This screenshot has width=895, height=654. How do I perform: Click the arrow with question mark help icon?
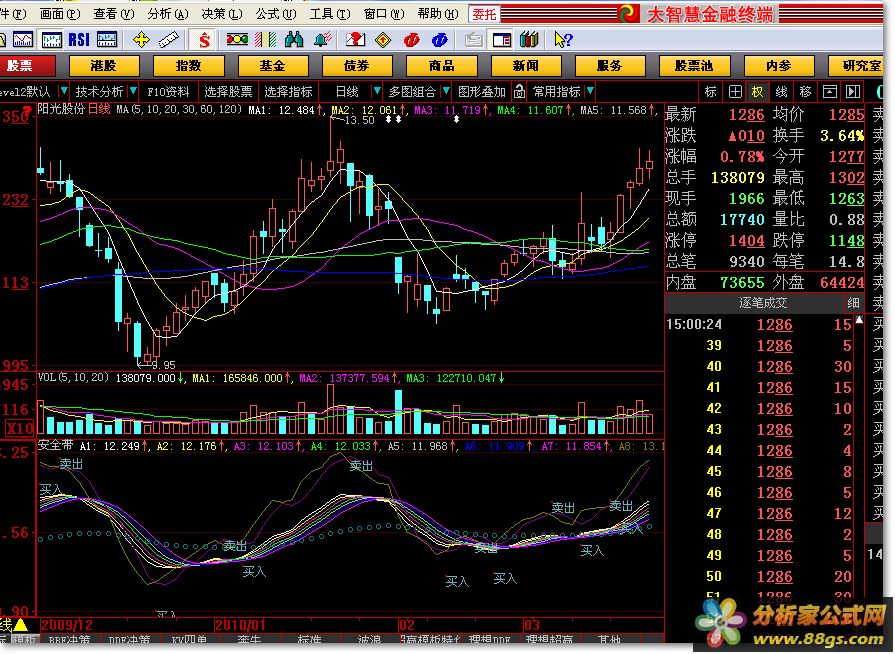pos(563,39)
